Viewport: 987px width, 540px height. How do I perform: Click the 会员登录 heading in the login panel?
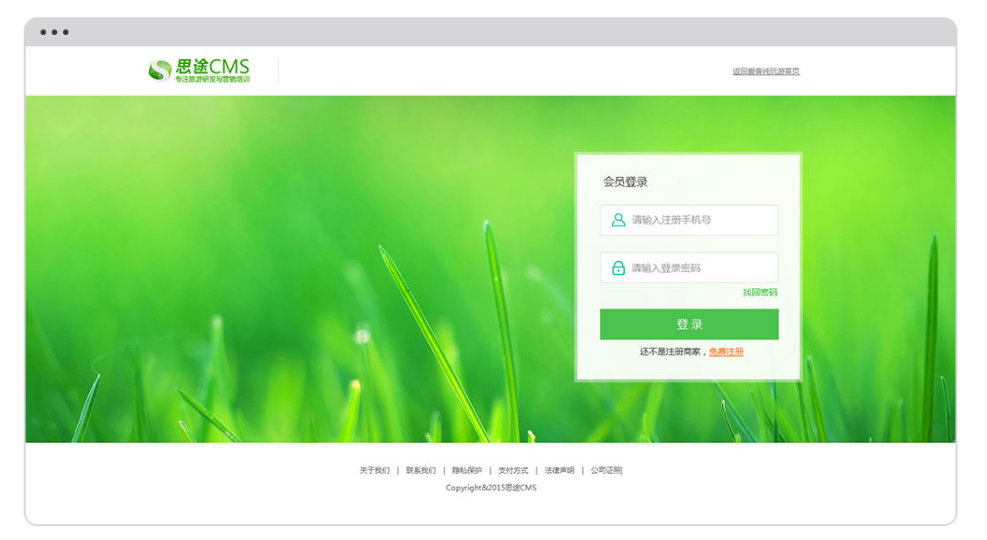(625, 182)
